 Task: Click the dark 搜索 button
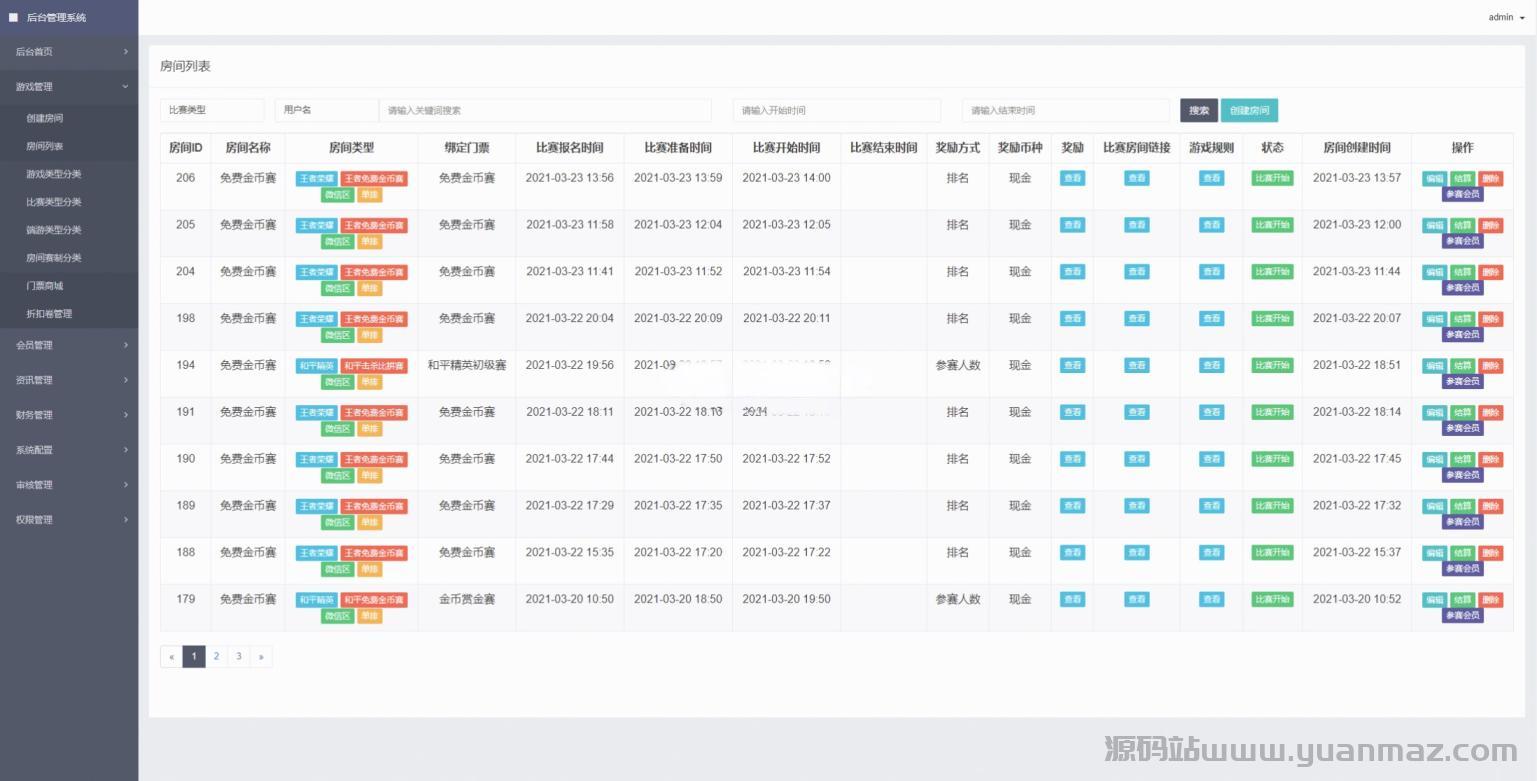pos(1198,110)
